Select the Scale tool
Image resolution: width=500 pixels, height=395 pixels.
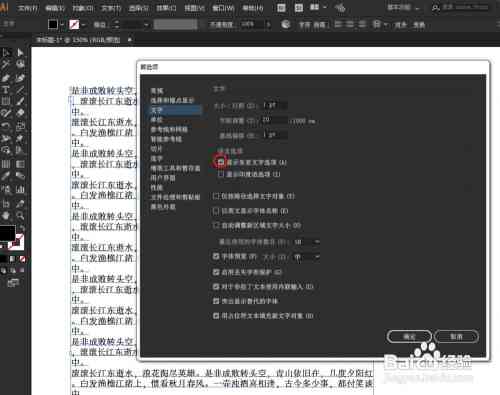point(20,126)
